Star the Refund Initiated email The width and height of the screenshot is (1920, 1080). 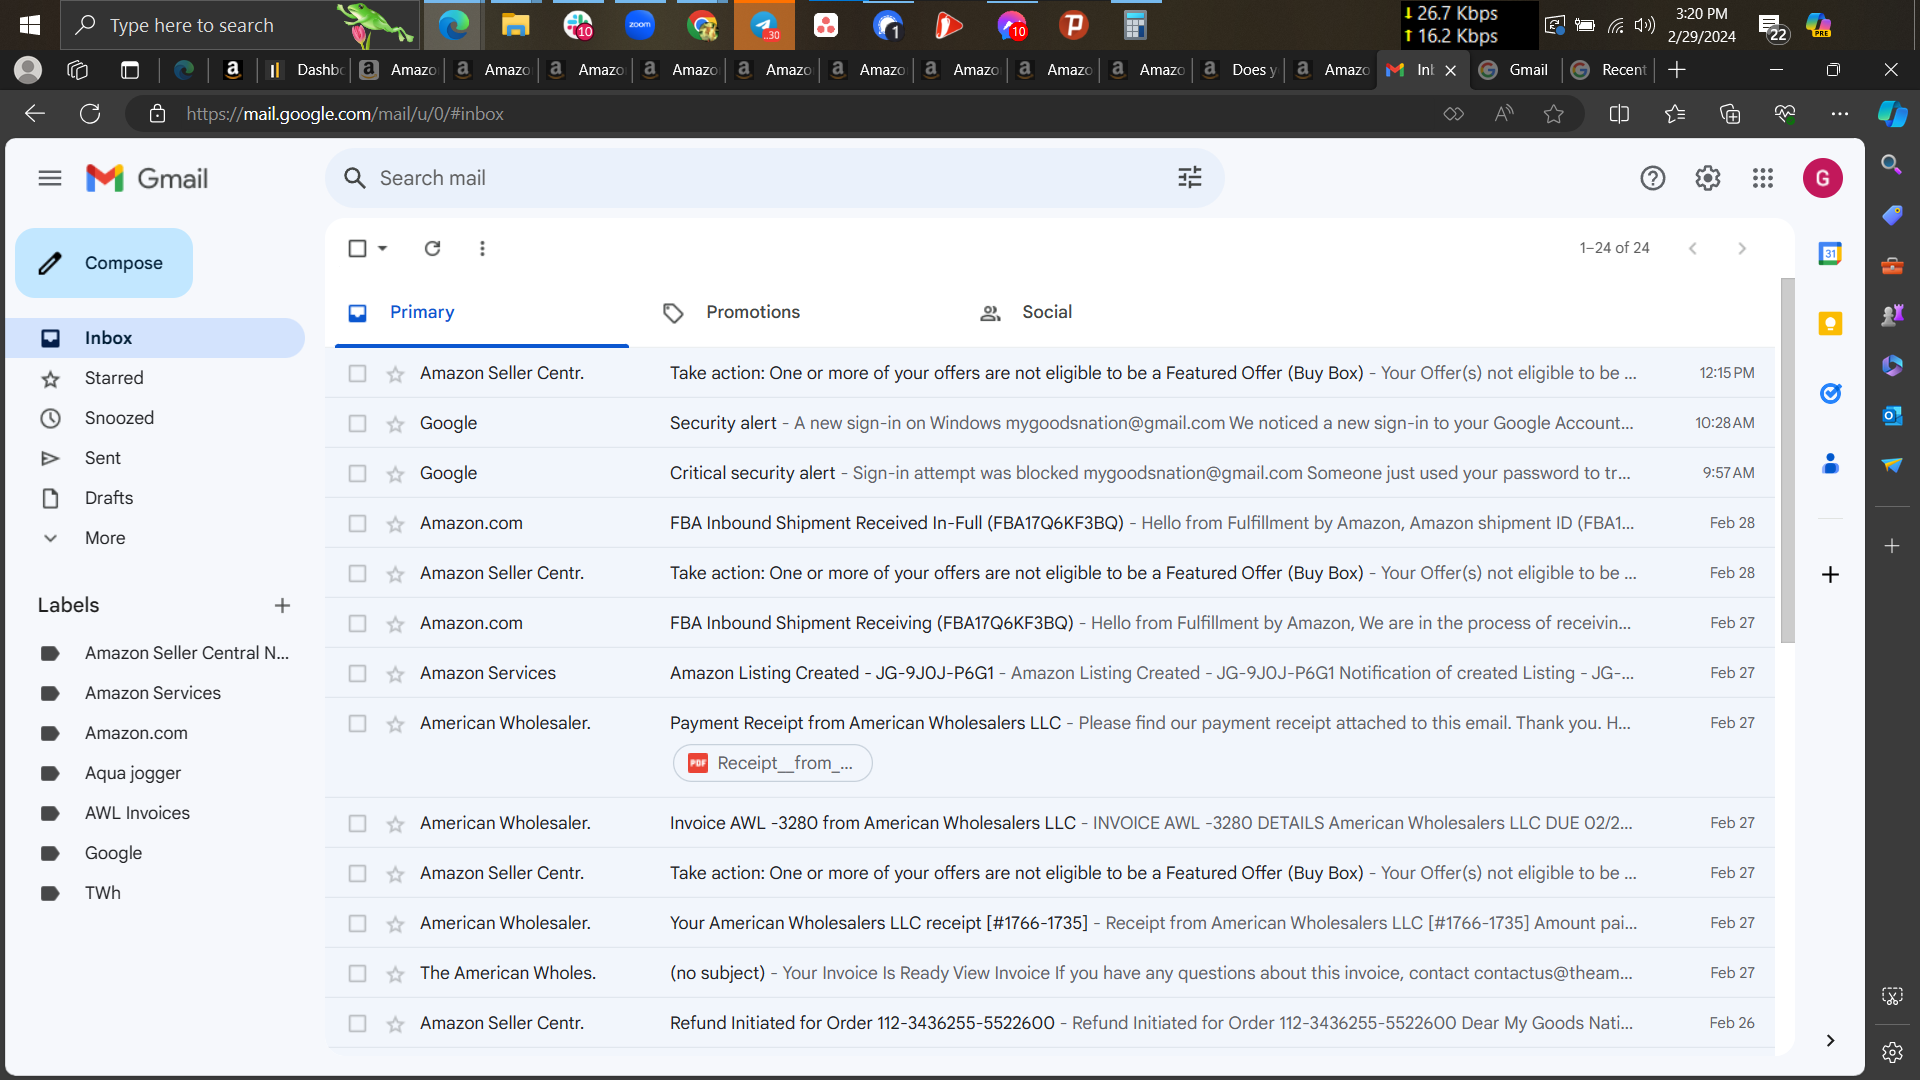click(x=395, y=1024)
